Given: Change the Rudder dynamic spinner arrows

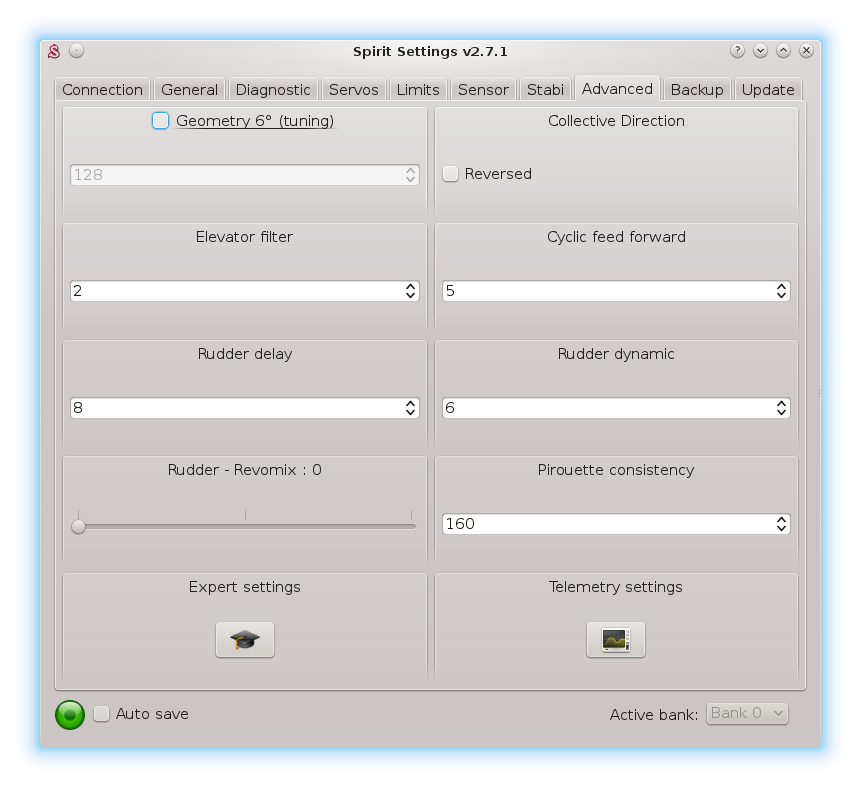Looking at the screenshot, I should click(781, 408).
